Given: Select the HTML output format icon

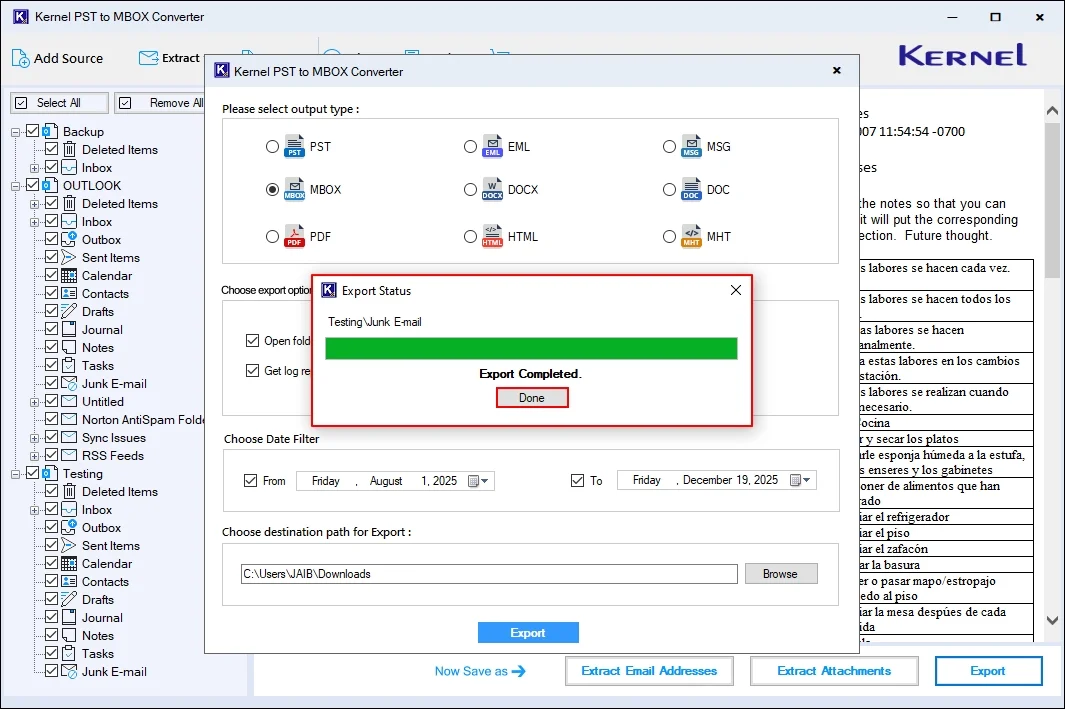Looking at the screenshot, I should tap(491, 236).
